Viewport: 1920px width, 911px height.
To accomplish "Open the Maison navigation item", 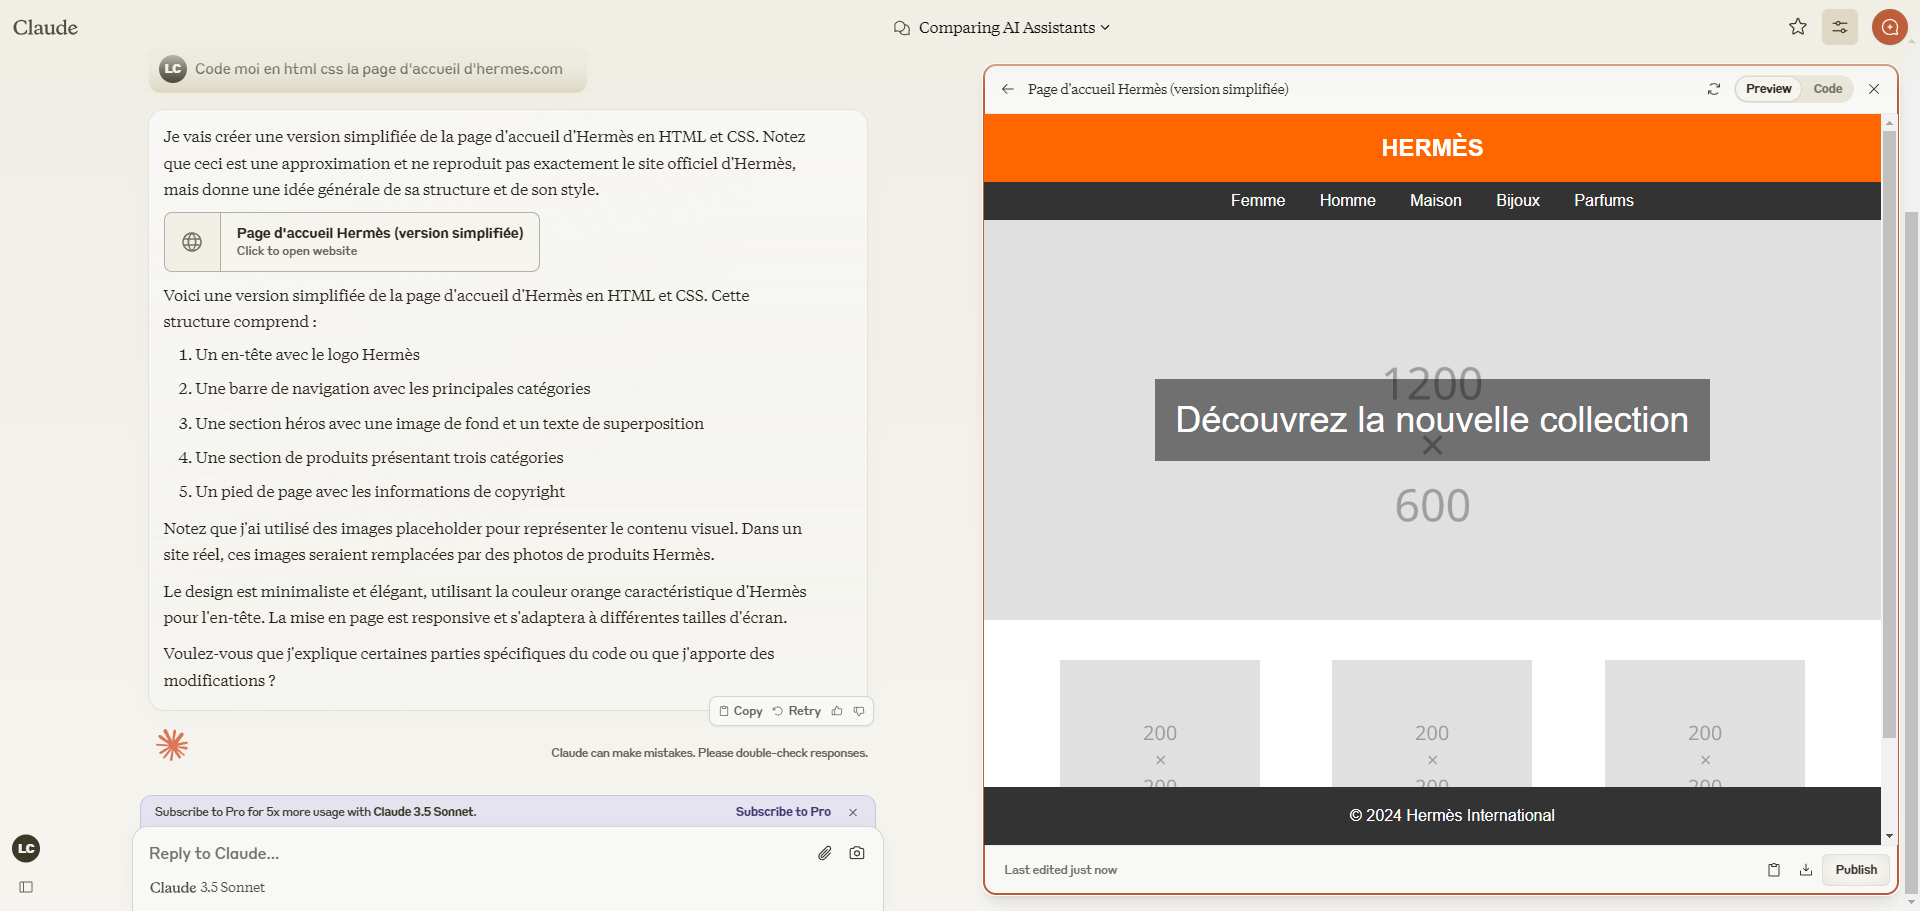I will (x=1436, y=200).
